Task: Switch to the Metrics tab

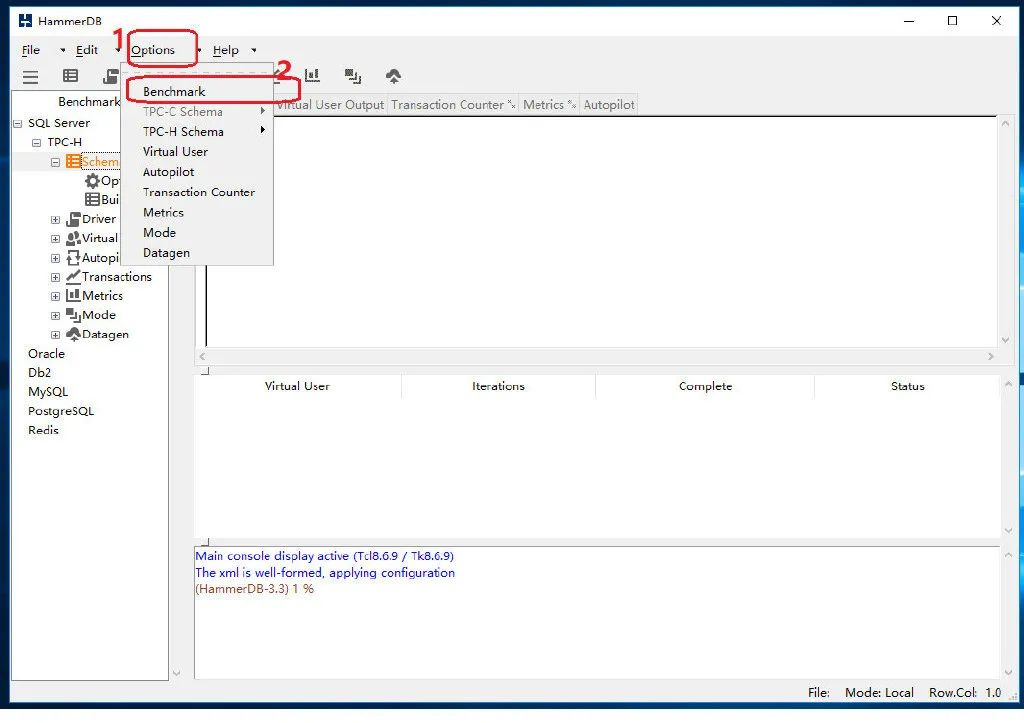Action: pos(549,105)
